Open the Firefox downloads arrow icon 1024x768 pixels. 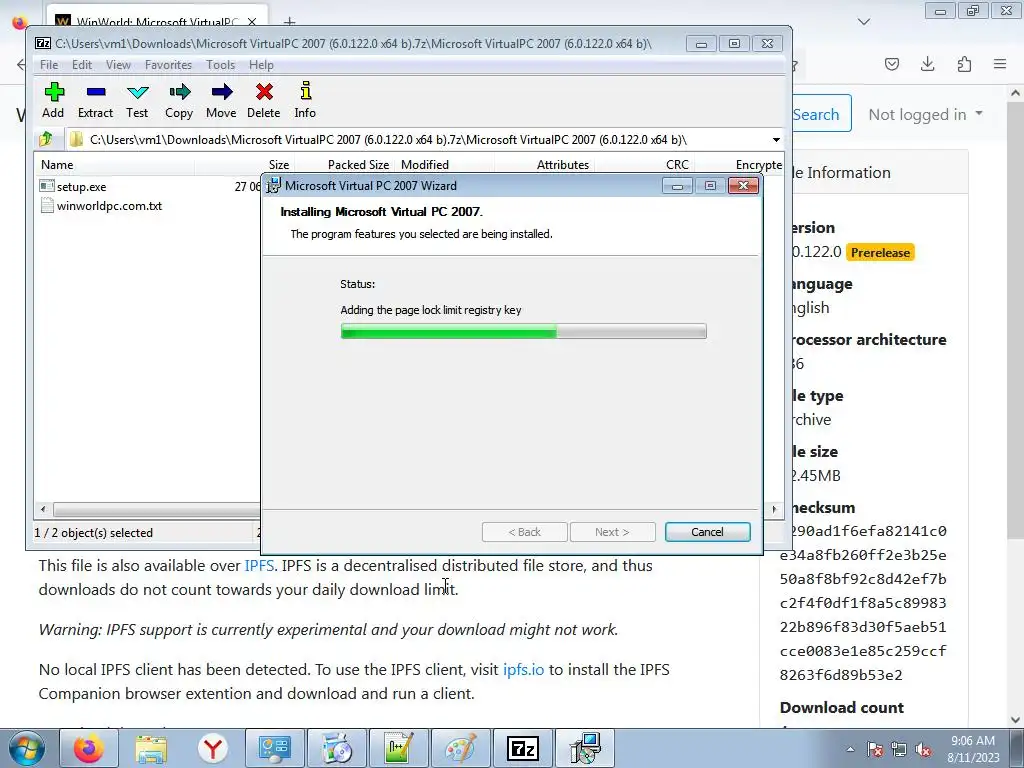(927, 64)
